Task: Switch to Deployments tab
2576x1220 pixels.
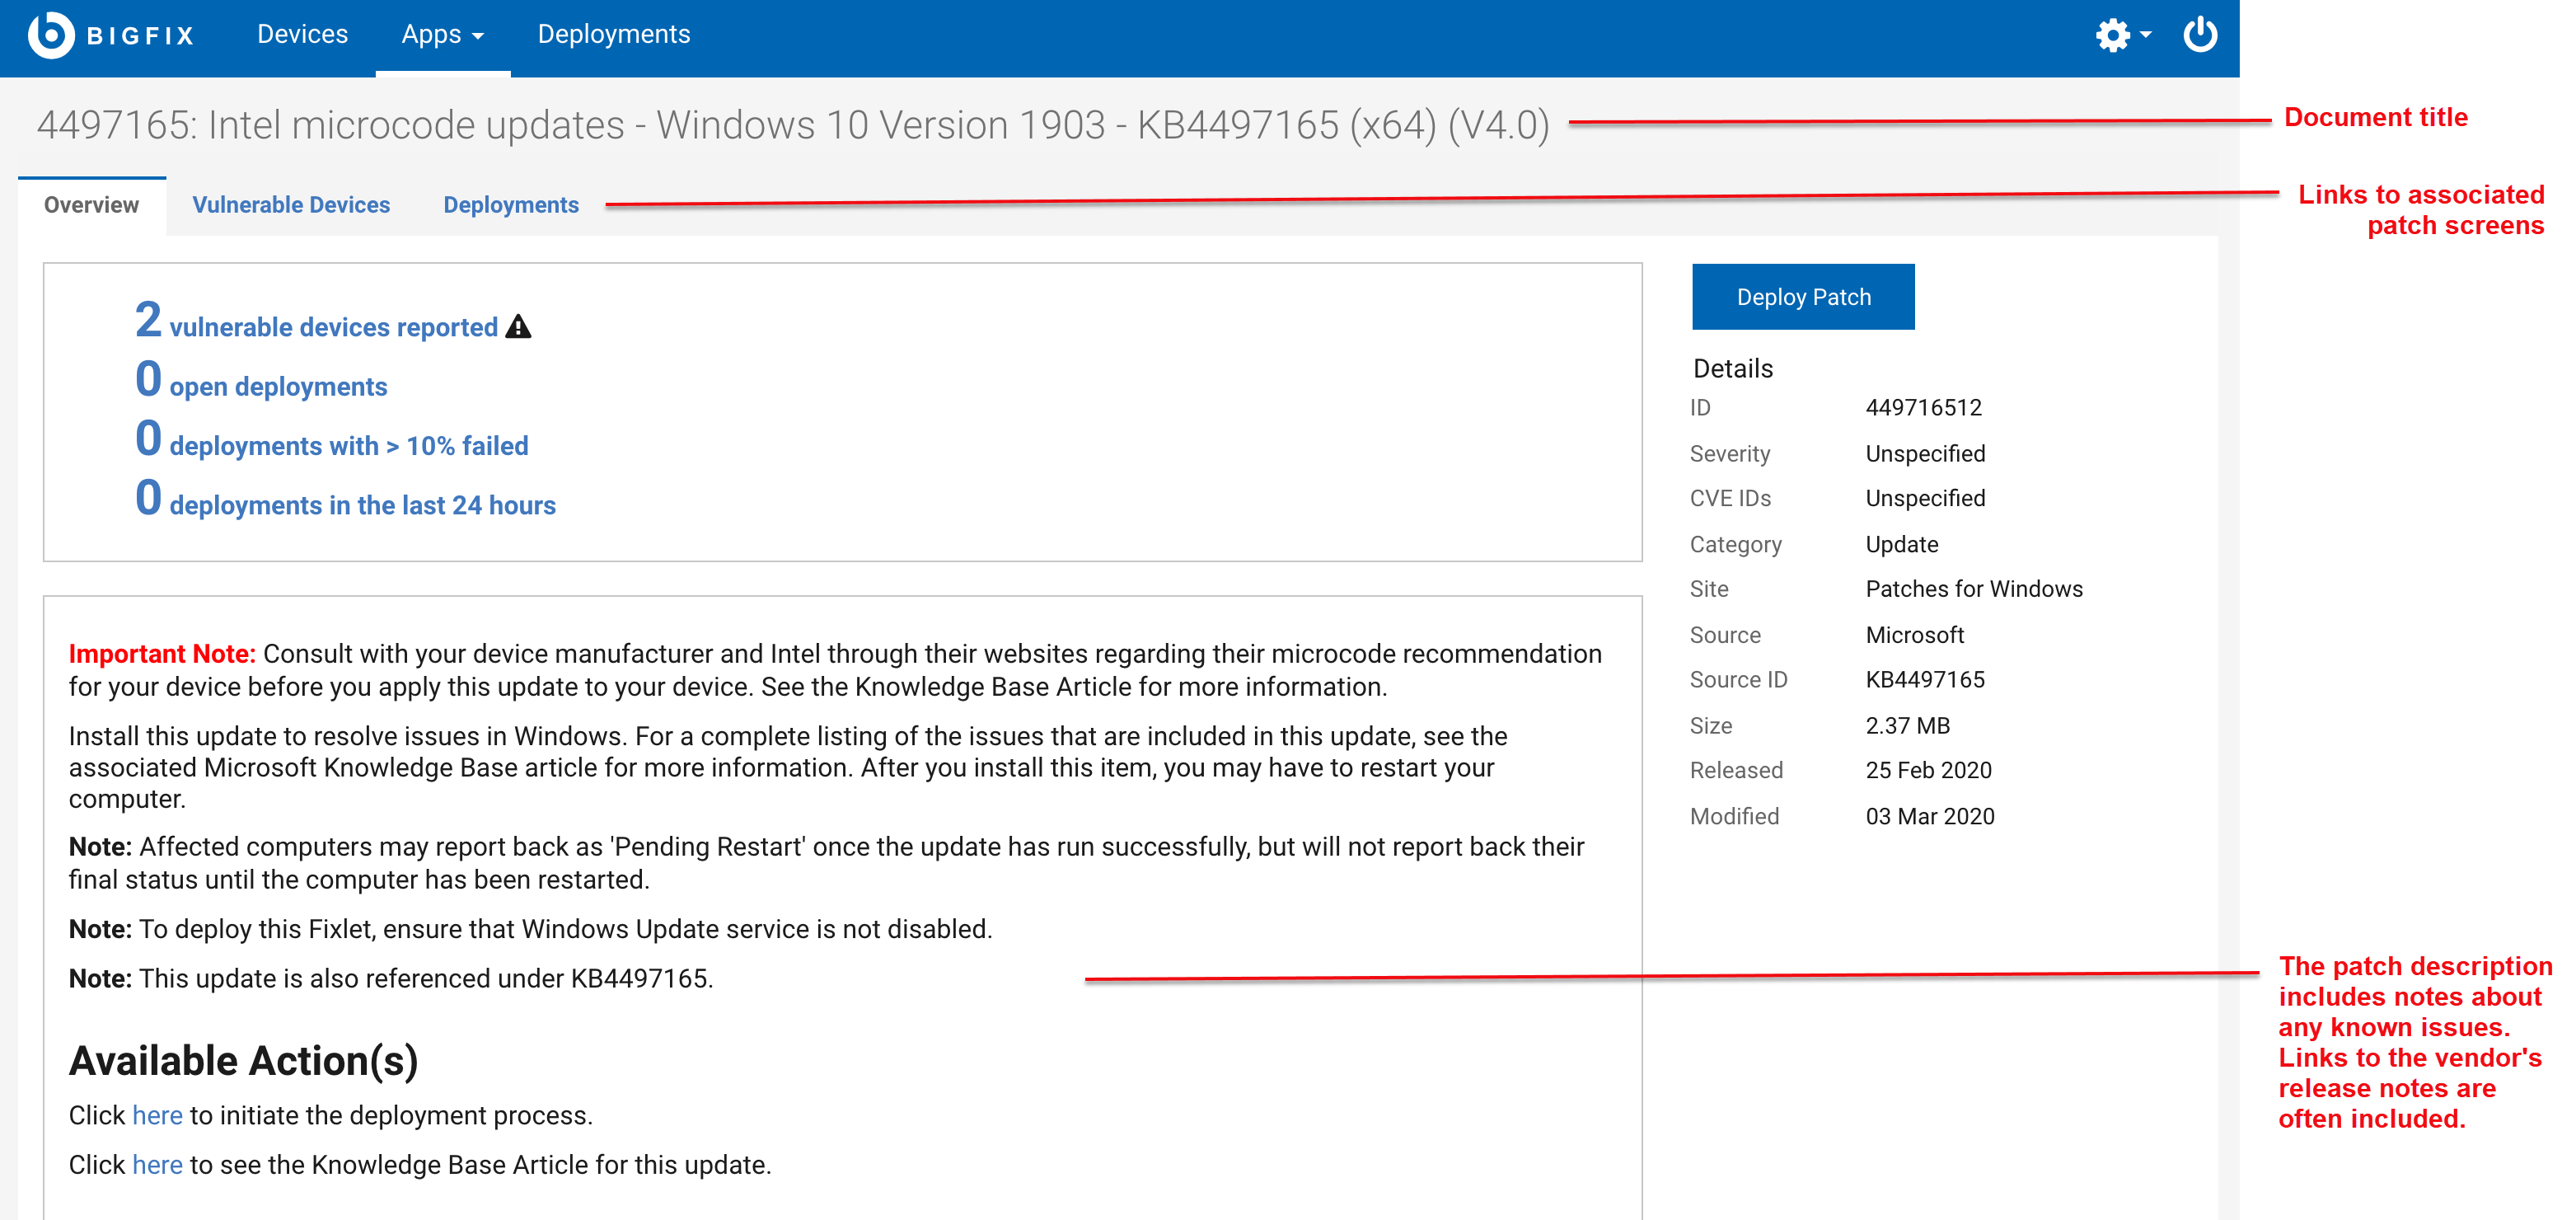Action: 511,204
